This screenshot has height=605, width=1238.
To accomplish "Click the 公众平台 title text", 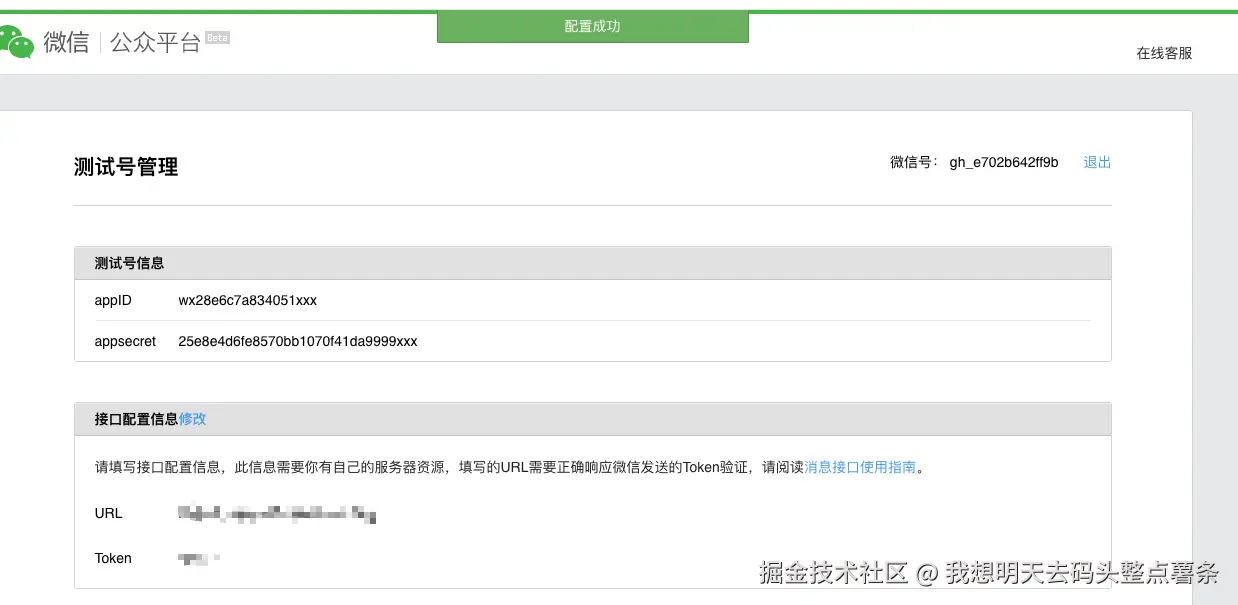I will tap(155, 43).
